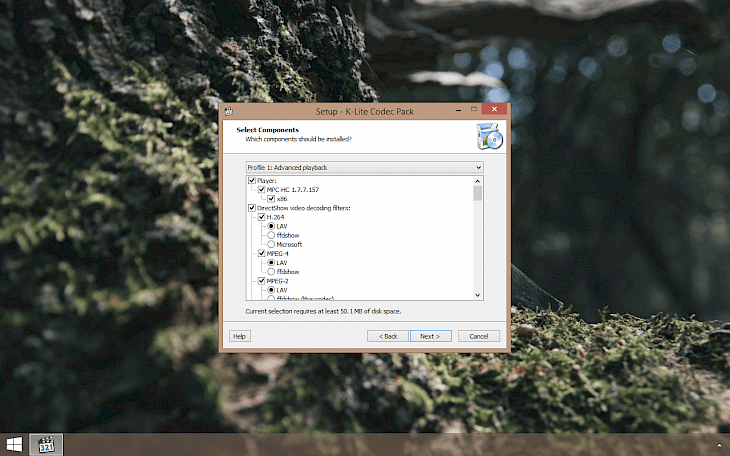Click the component list scroll up arrow
730x456 pixels.
pos(478,181)
